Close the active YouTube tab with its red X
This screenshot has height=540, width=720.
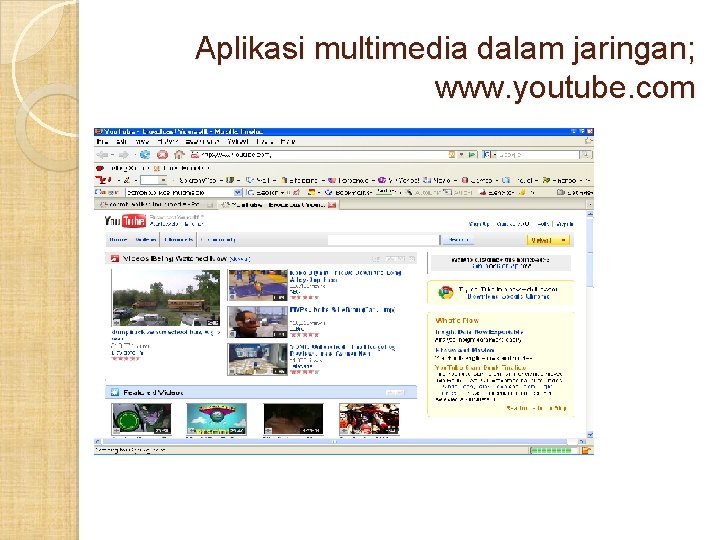(x=332, y=205)
